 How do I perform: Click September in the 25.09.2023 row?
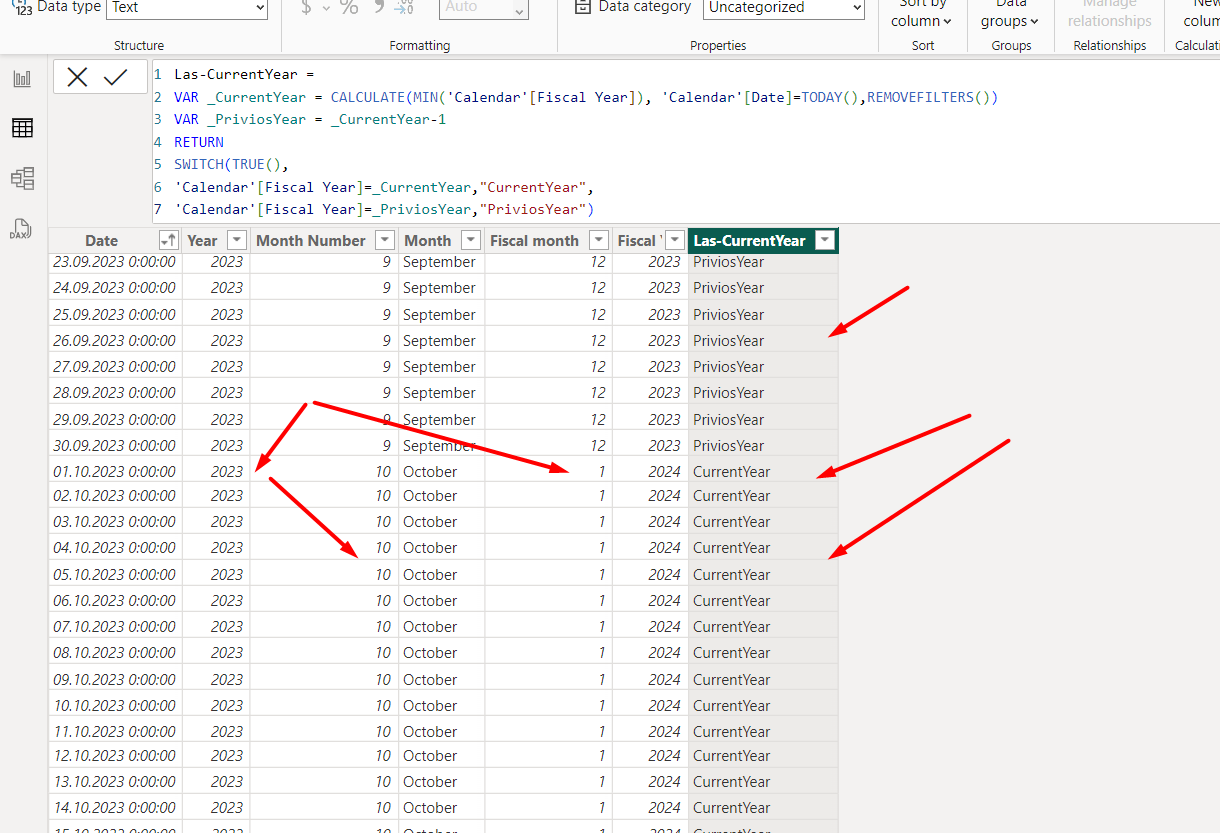(x=439, y=315)
